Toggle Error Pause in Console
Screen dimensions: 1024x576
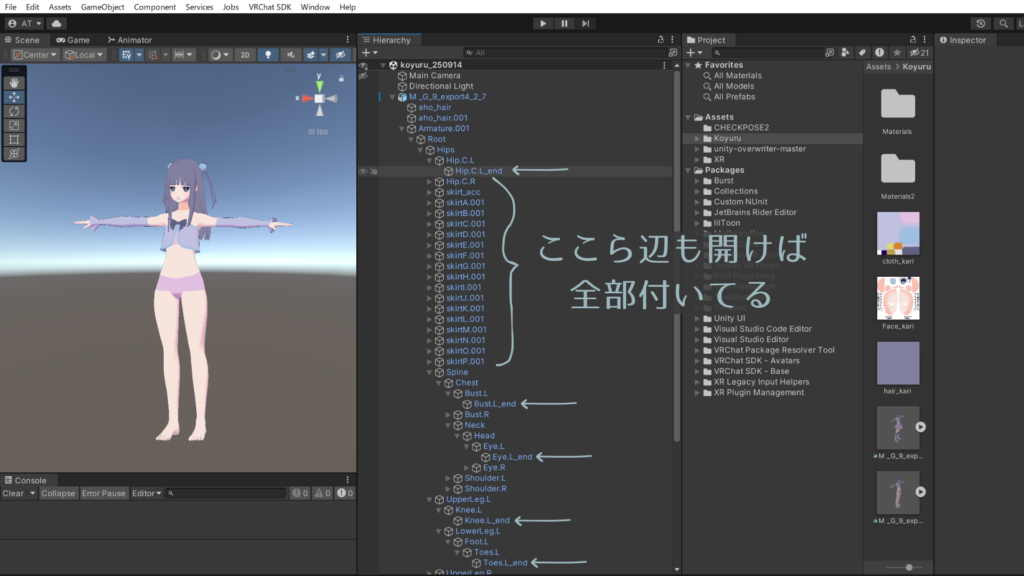104,493
